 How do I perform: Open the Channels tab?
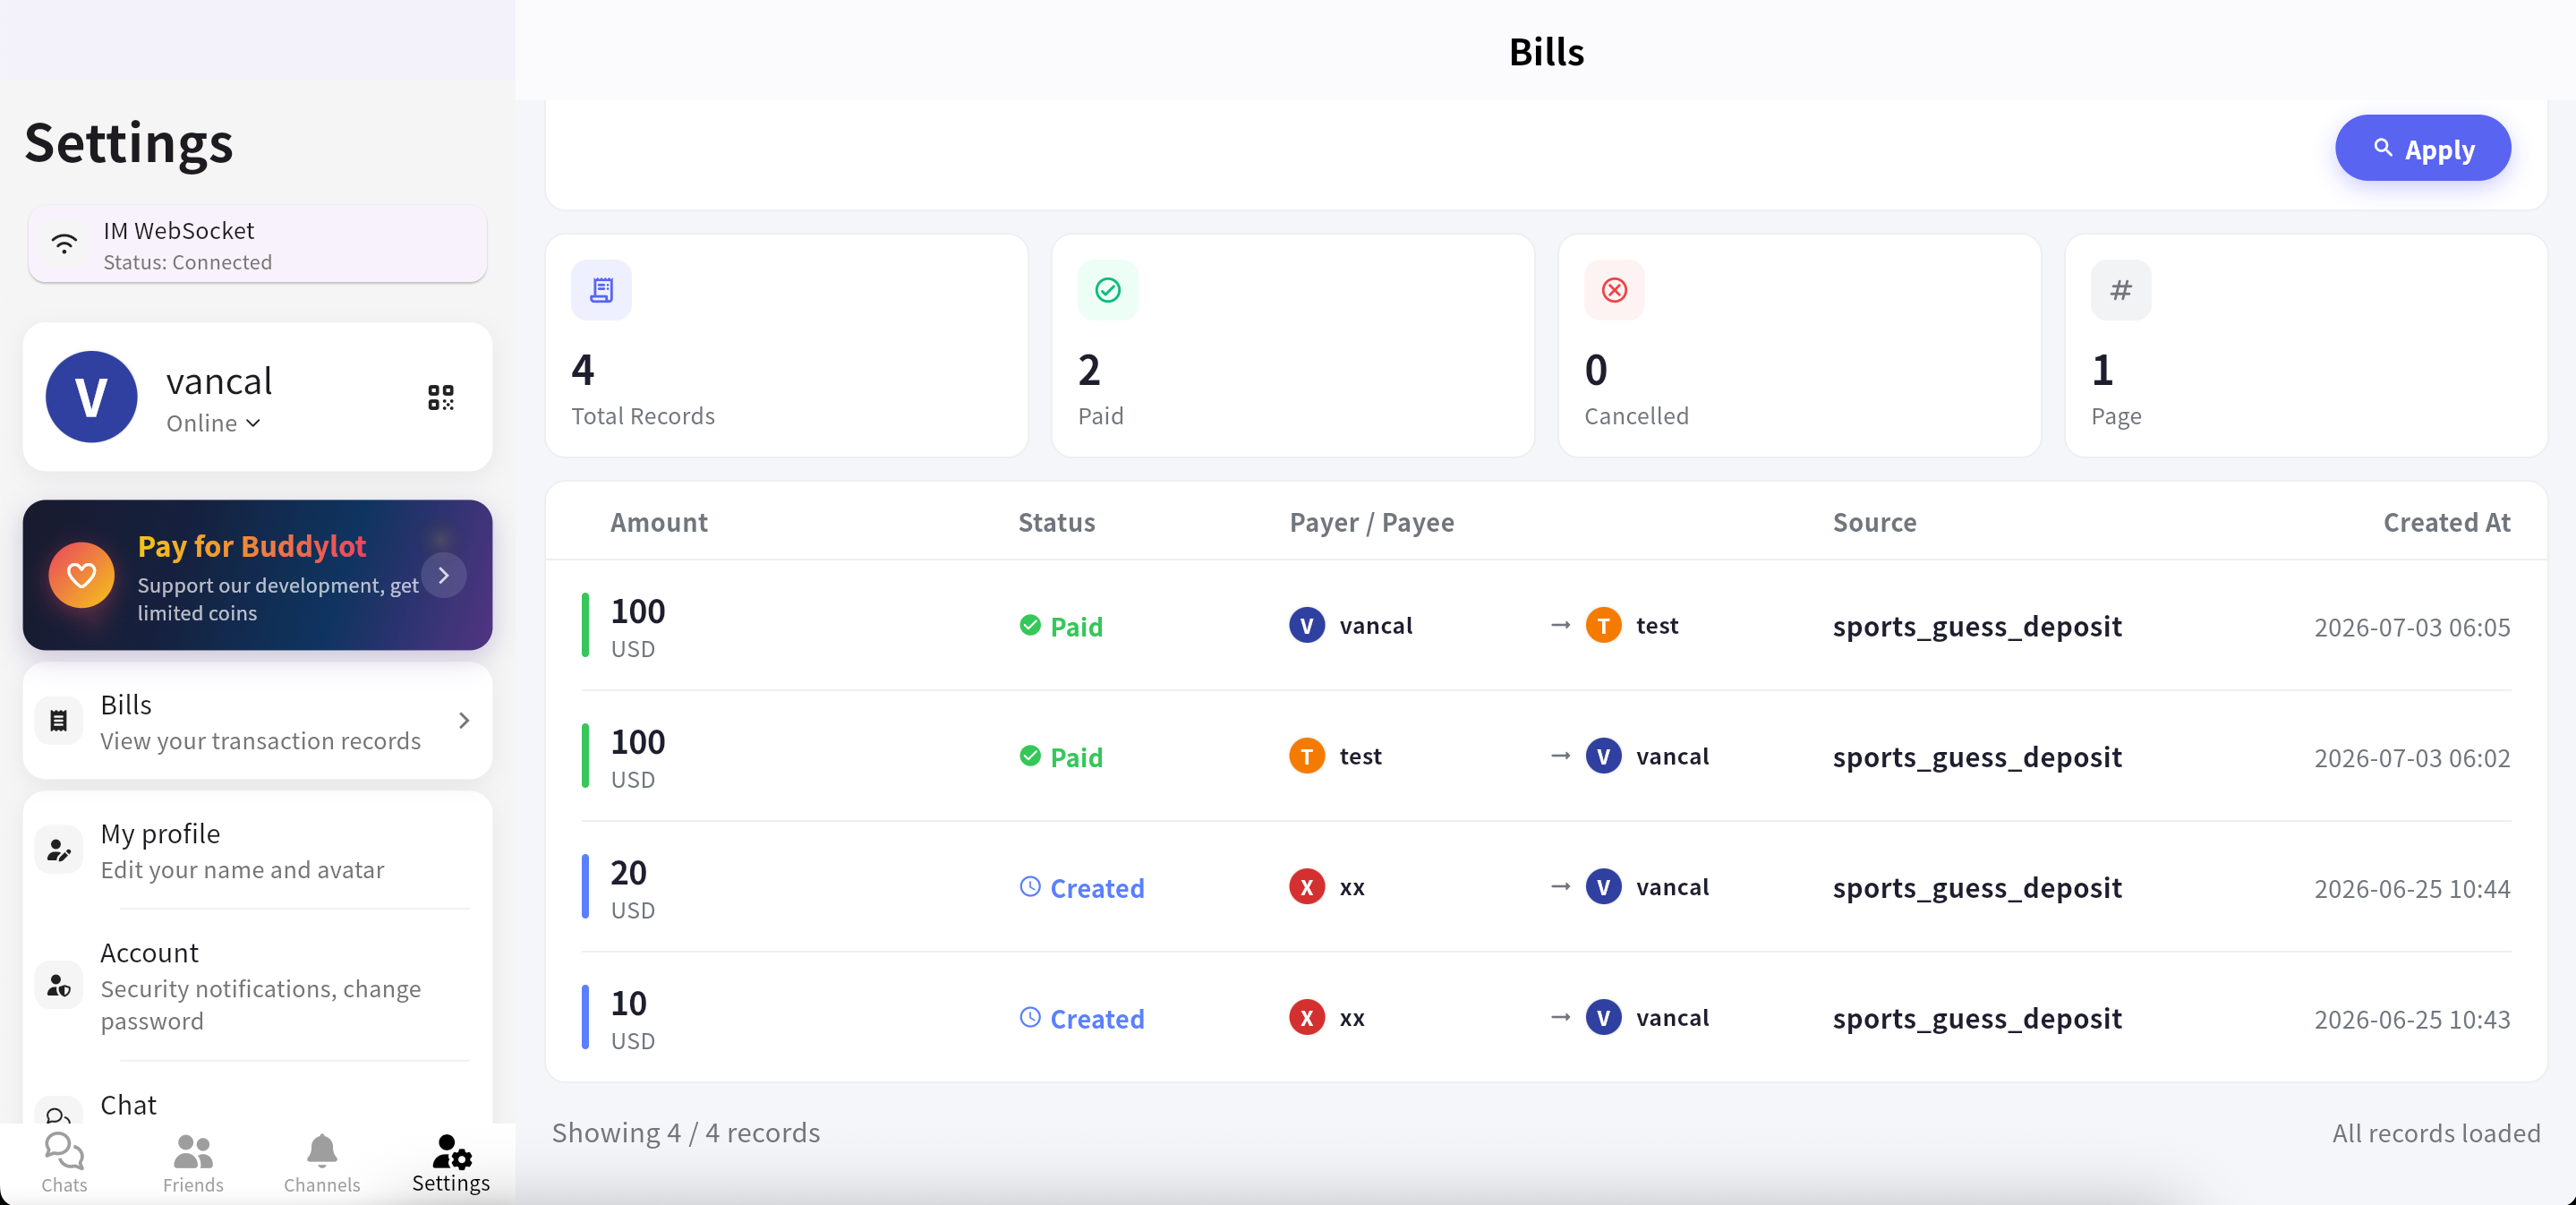322,1163
